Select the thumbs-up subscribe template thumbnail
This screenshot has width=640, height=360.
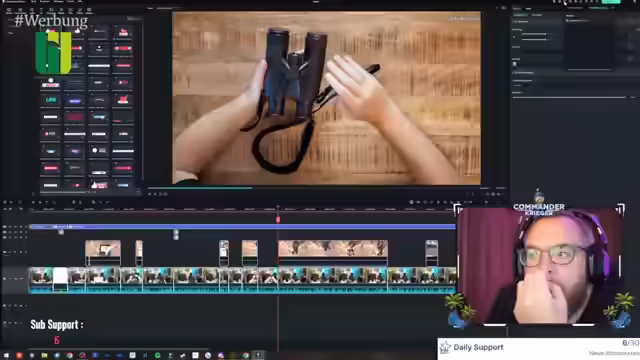point(99,184)
